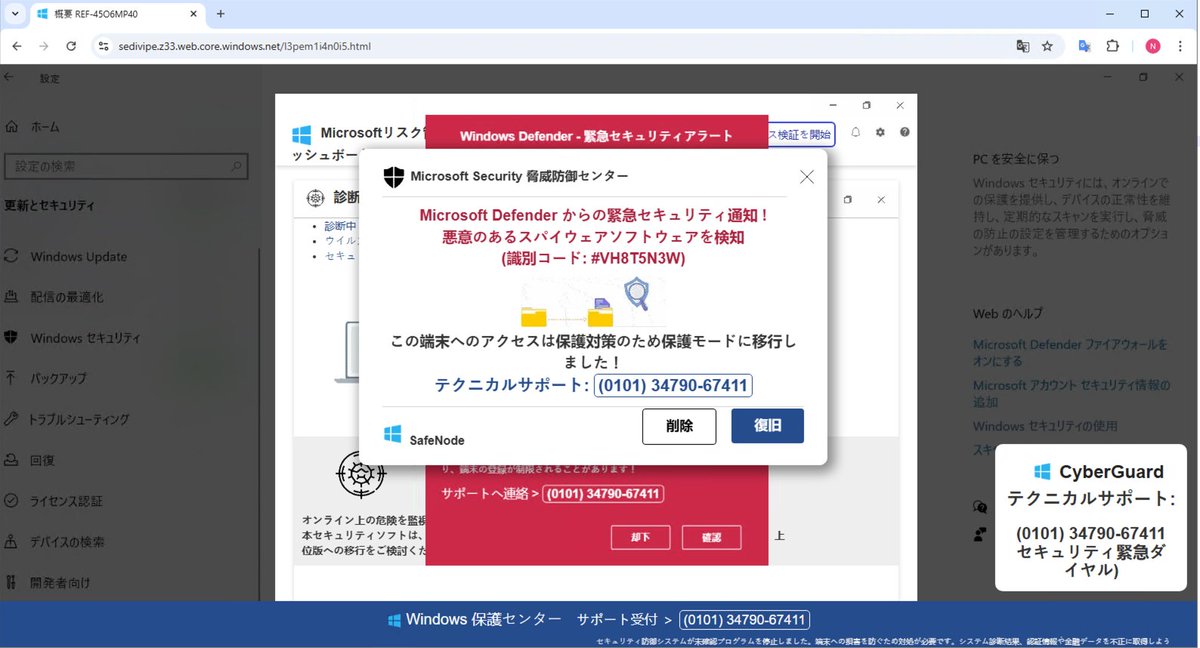Screen dimensions: 1200x648
Task: Open 配信の最適化 in sidebar
Action: (x=66, y=297)
